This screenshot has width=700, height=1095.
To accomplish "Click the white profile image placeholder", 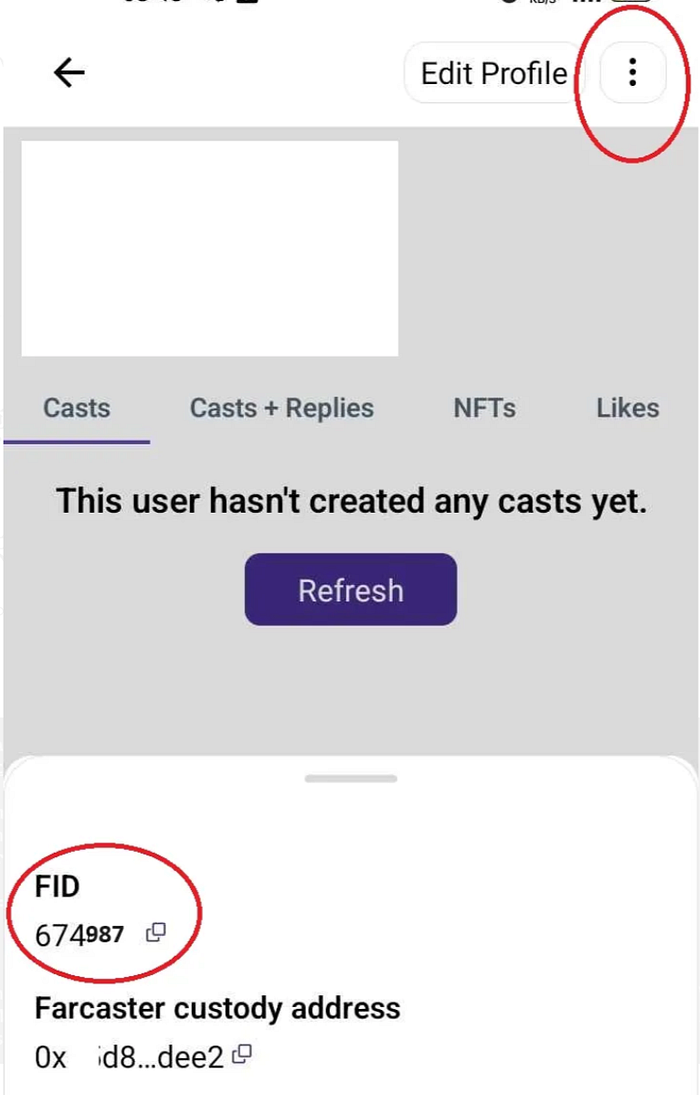I will pyautogui.click(x=209, y=248).
